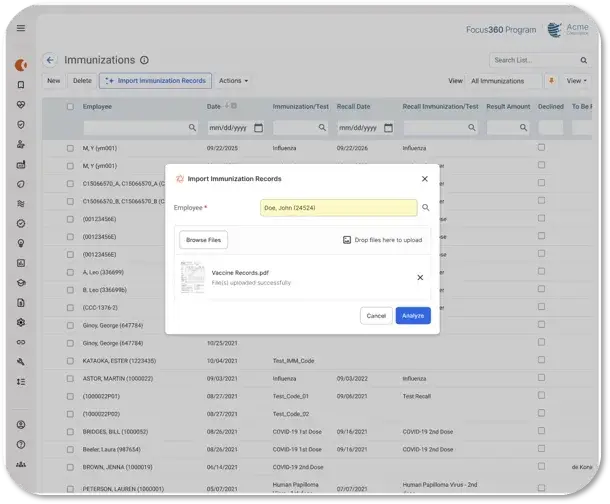Select the A, Leo (336699) row checkbox
The height and width of the screenshot is (504, 610).
(x=70, y=272)
